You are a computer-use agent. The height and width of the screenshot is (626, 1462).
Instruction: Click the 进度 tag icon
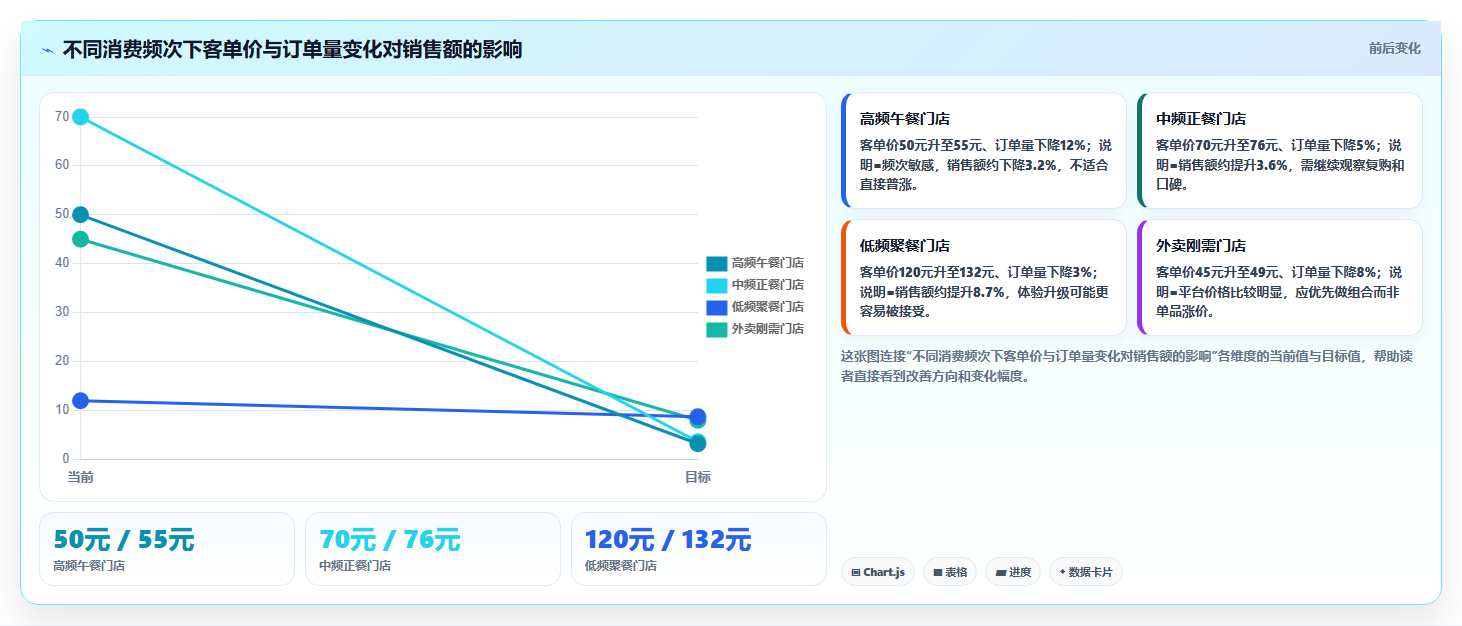coord(1001,573)
